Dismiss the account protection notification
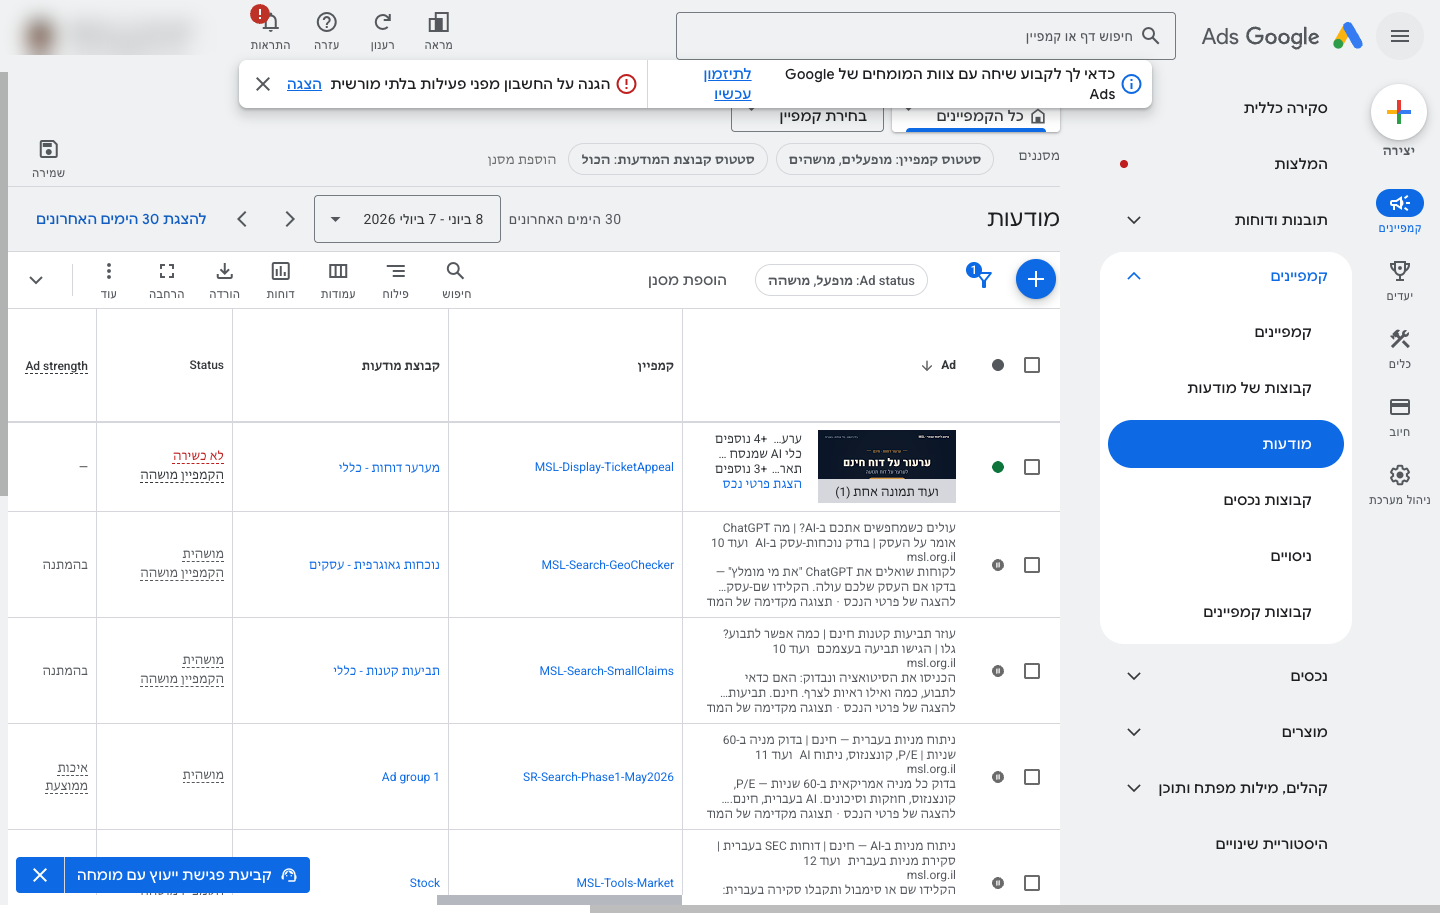The height and width of the screenshot is (913, 1440). point(263,84)
